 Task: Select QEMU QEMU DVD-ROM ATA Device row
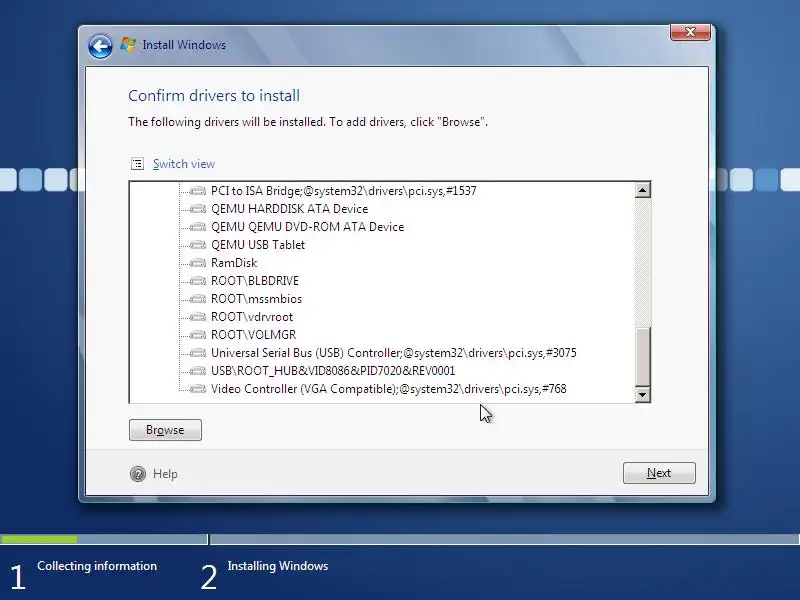coord(307,227)
